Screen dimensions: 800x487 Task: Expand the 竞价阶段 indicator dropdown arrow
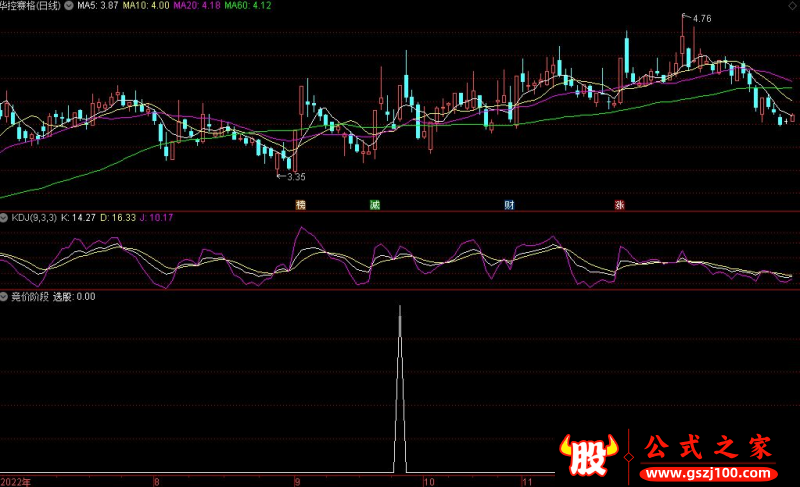coord(4,297)
